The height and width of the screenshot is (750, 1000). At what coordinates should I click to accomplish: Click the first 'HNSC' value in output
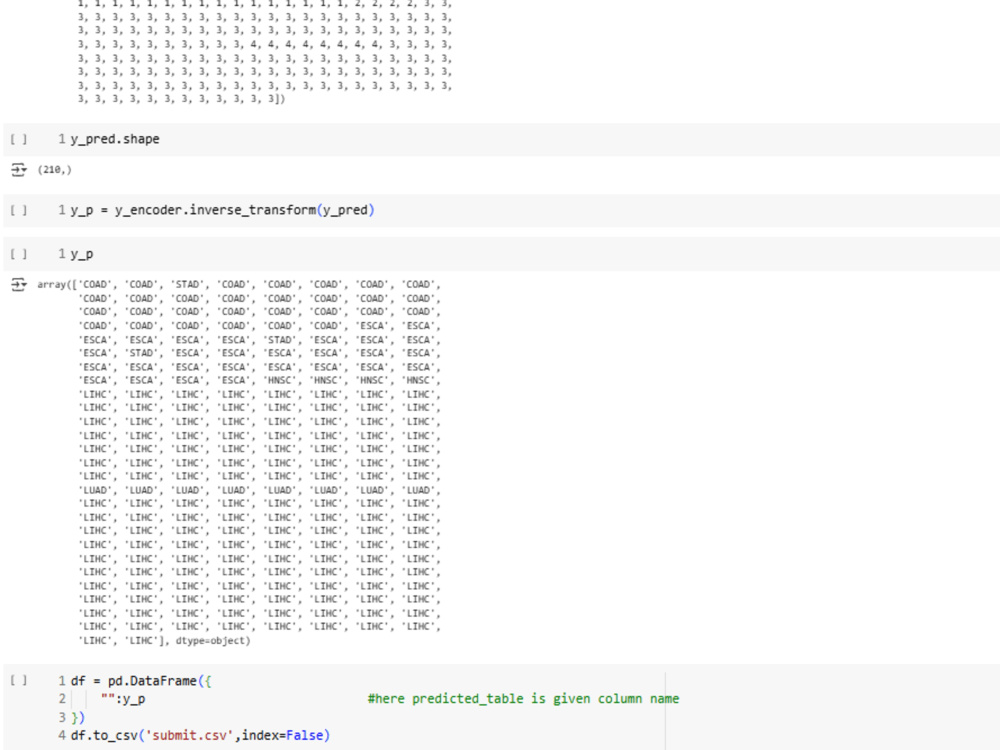280,380
